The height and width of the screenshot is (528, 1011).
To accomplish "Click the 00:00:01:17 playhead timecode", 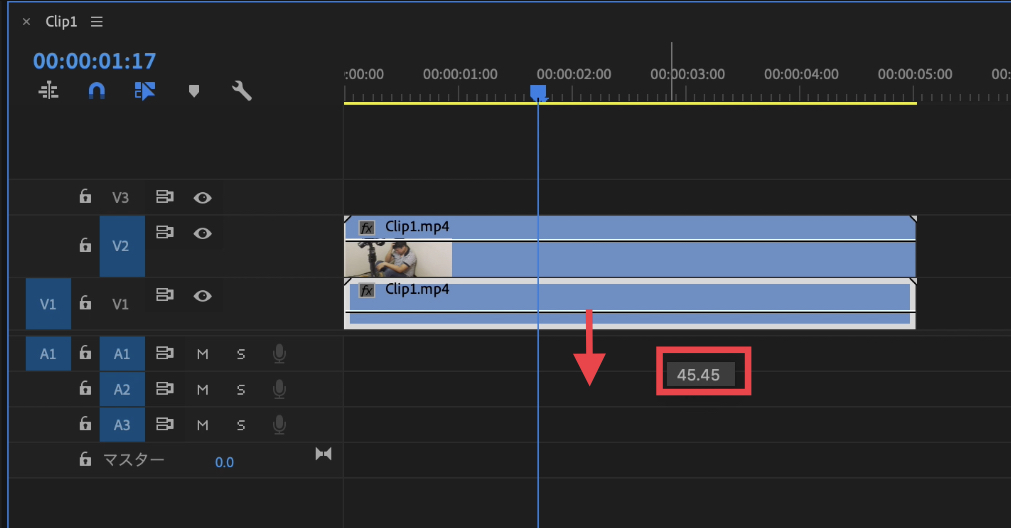I will [x=94, y=61].
